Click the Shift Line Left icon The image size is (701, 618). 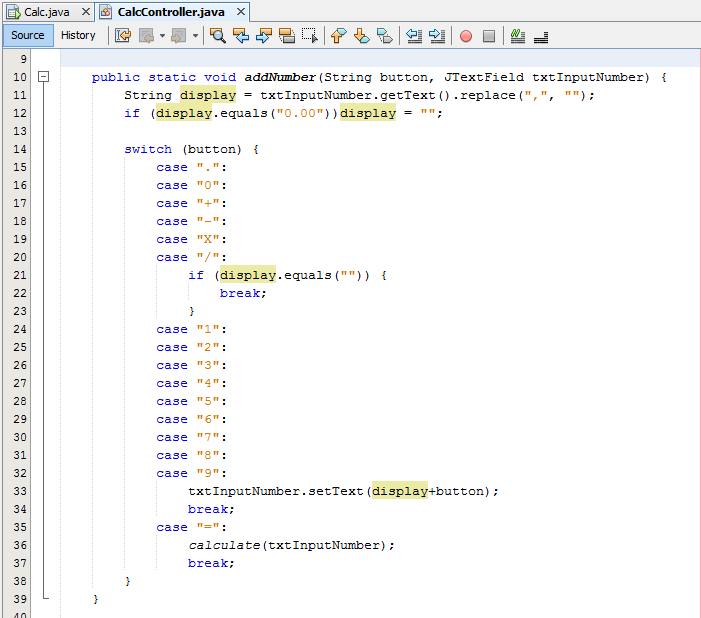pos(414,35)
